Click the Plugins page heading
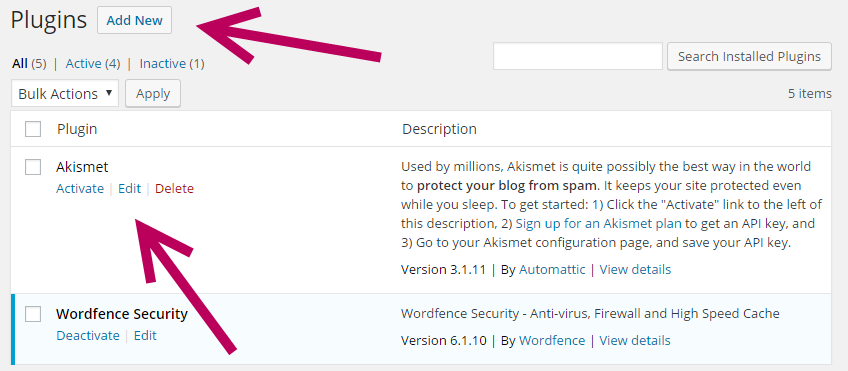Screen dimensions: 848x371 49,21
